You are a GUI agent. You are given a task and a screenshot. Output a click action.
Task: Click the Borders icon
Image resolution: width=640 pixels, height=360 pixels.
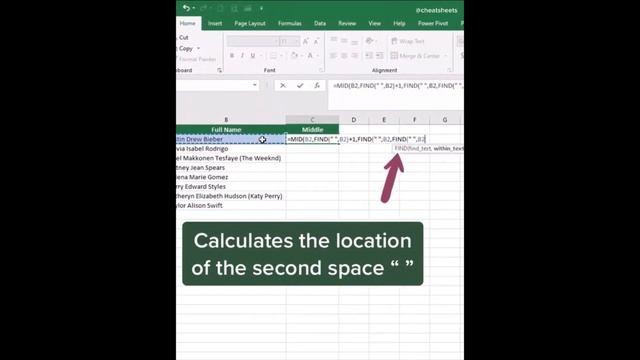[x=273, y=56]
